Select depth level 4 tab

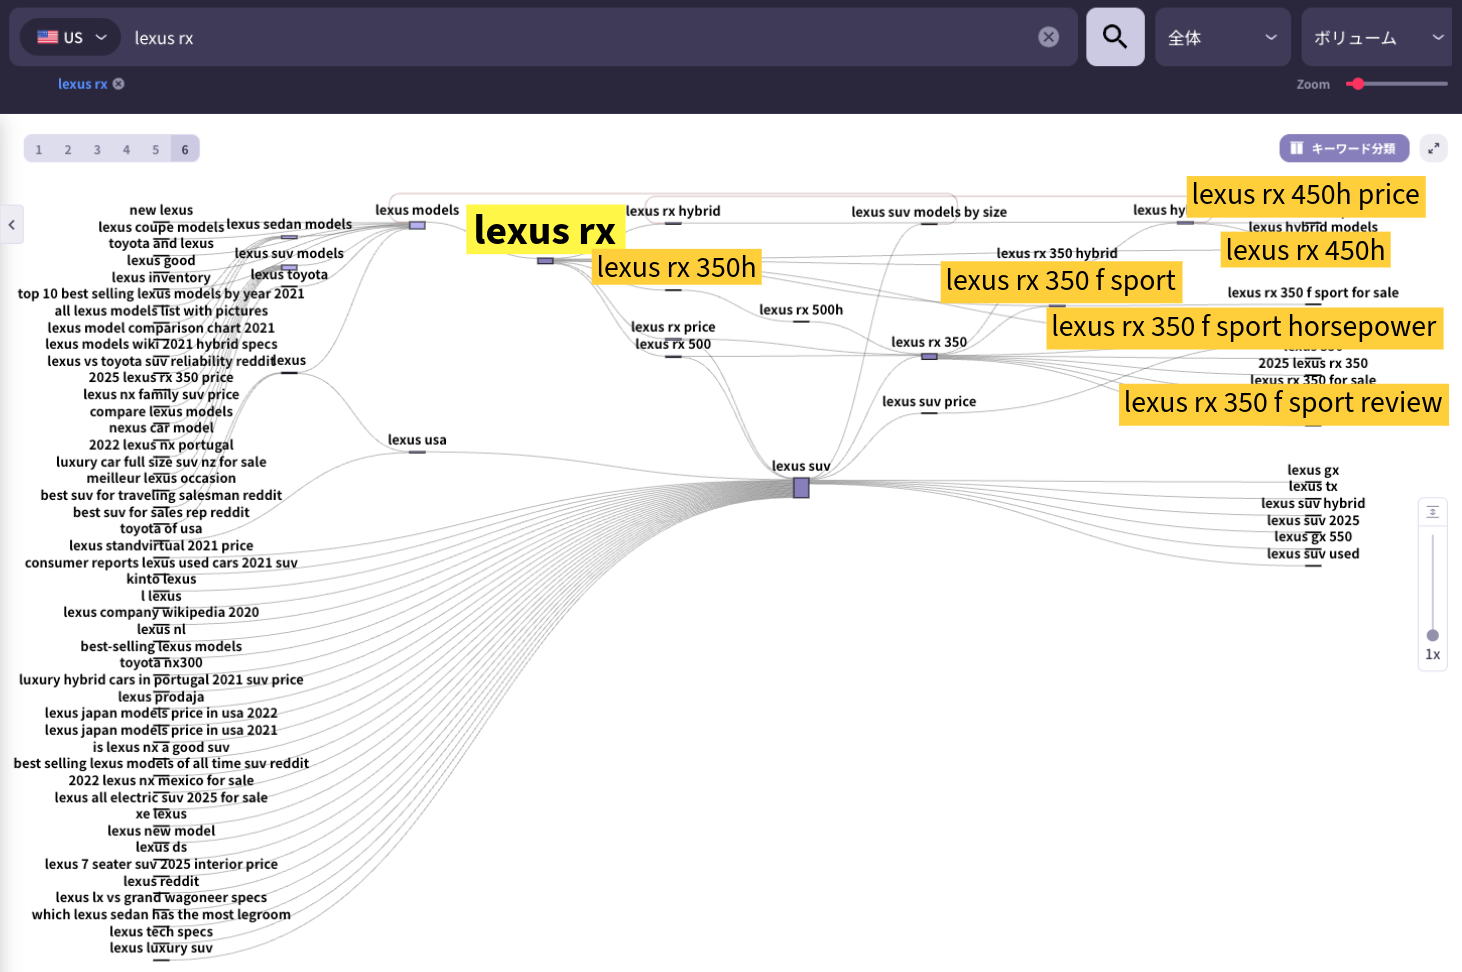tap(126, 149)
